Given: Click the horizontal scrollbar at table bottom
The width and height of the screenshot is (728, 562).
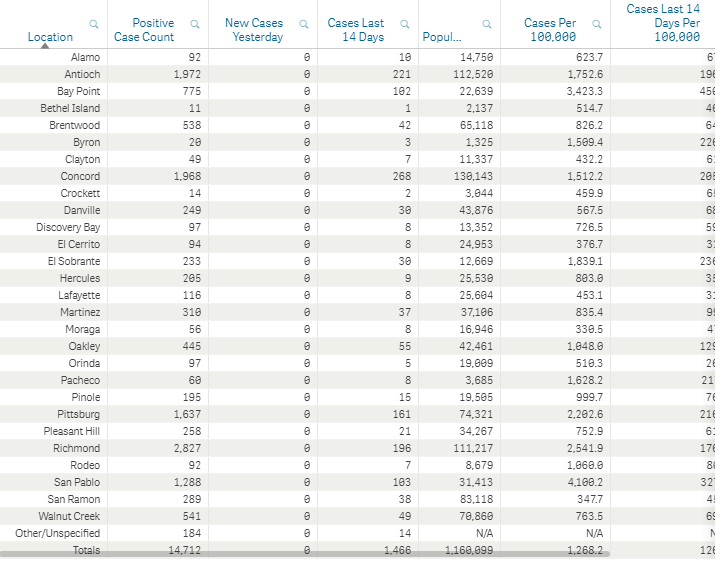Looking at the screenshot, I should click(305, 554).
